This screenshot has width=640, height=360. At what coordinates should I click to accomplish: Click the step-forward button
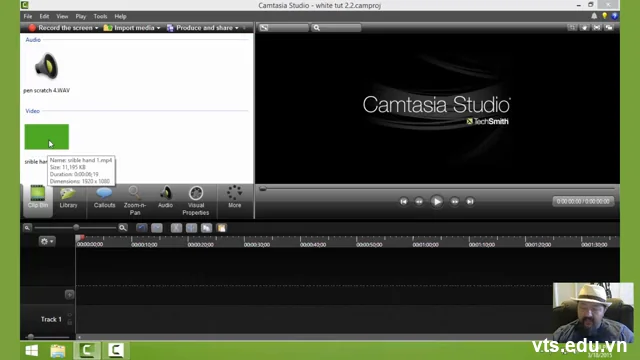(x=454, y=201)
